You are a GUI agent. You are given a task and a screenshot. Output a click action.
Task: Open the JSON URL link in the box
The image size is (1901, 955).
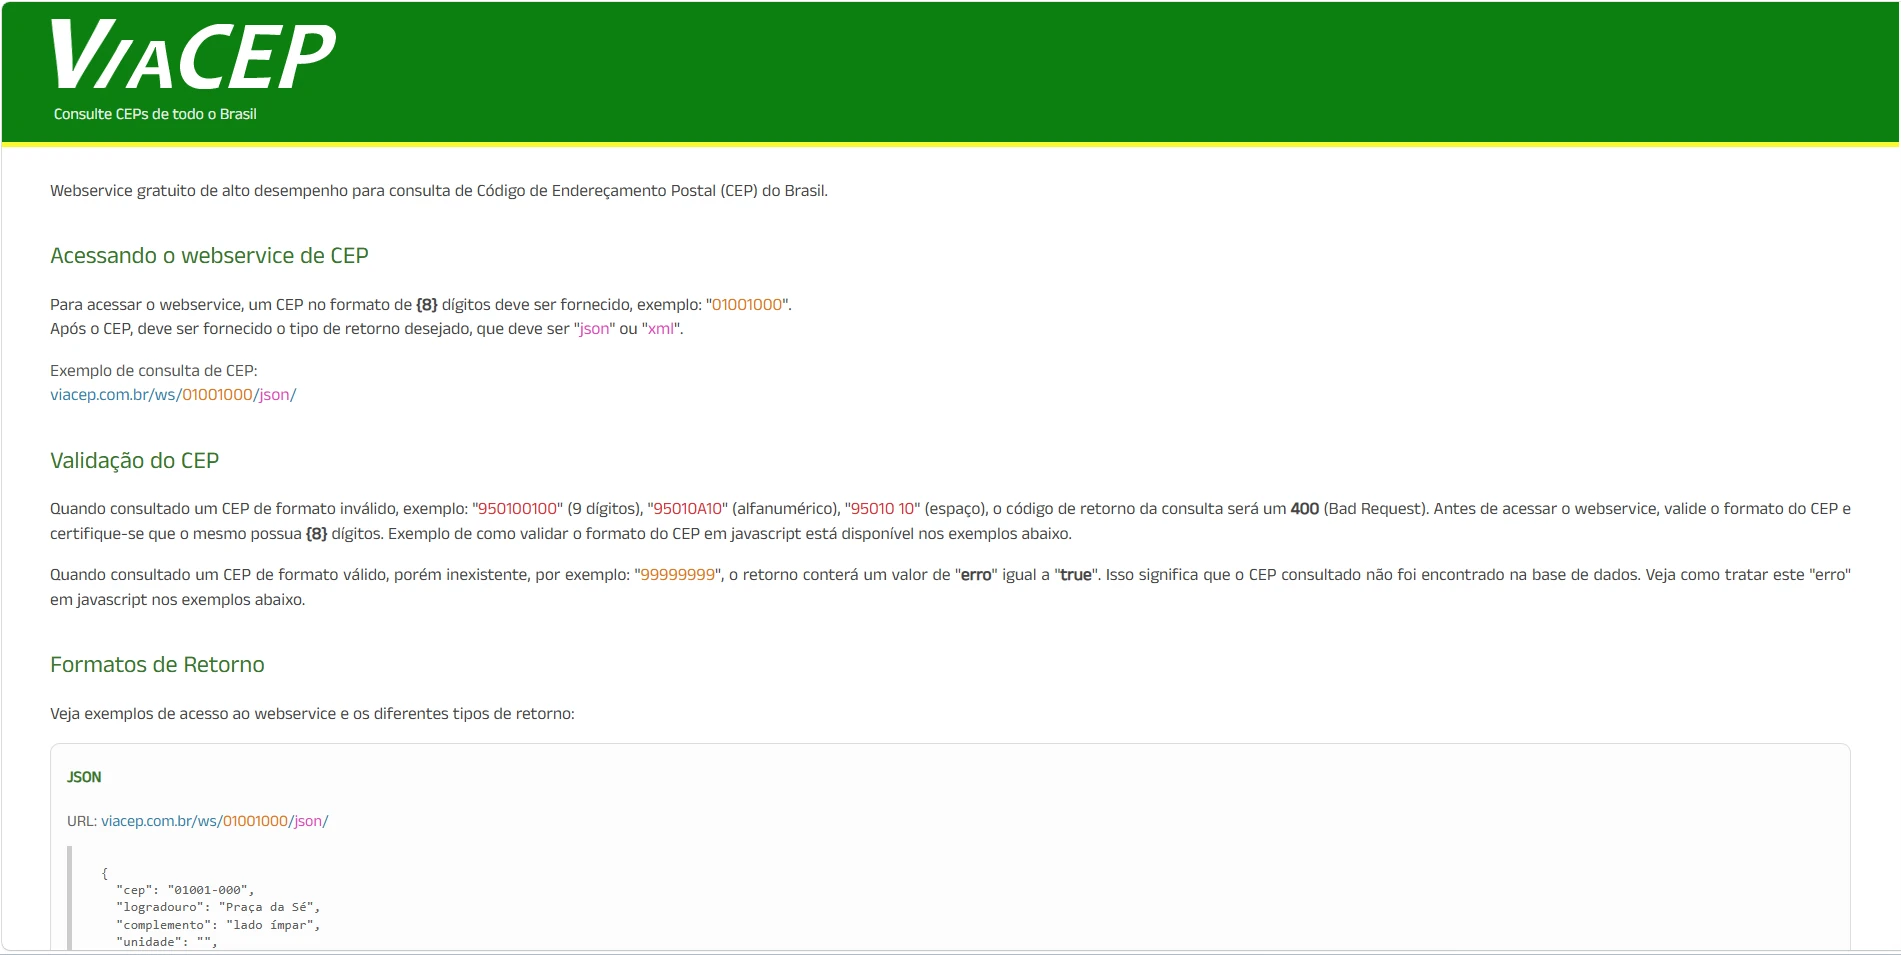tap(214, 821)
